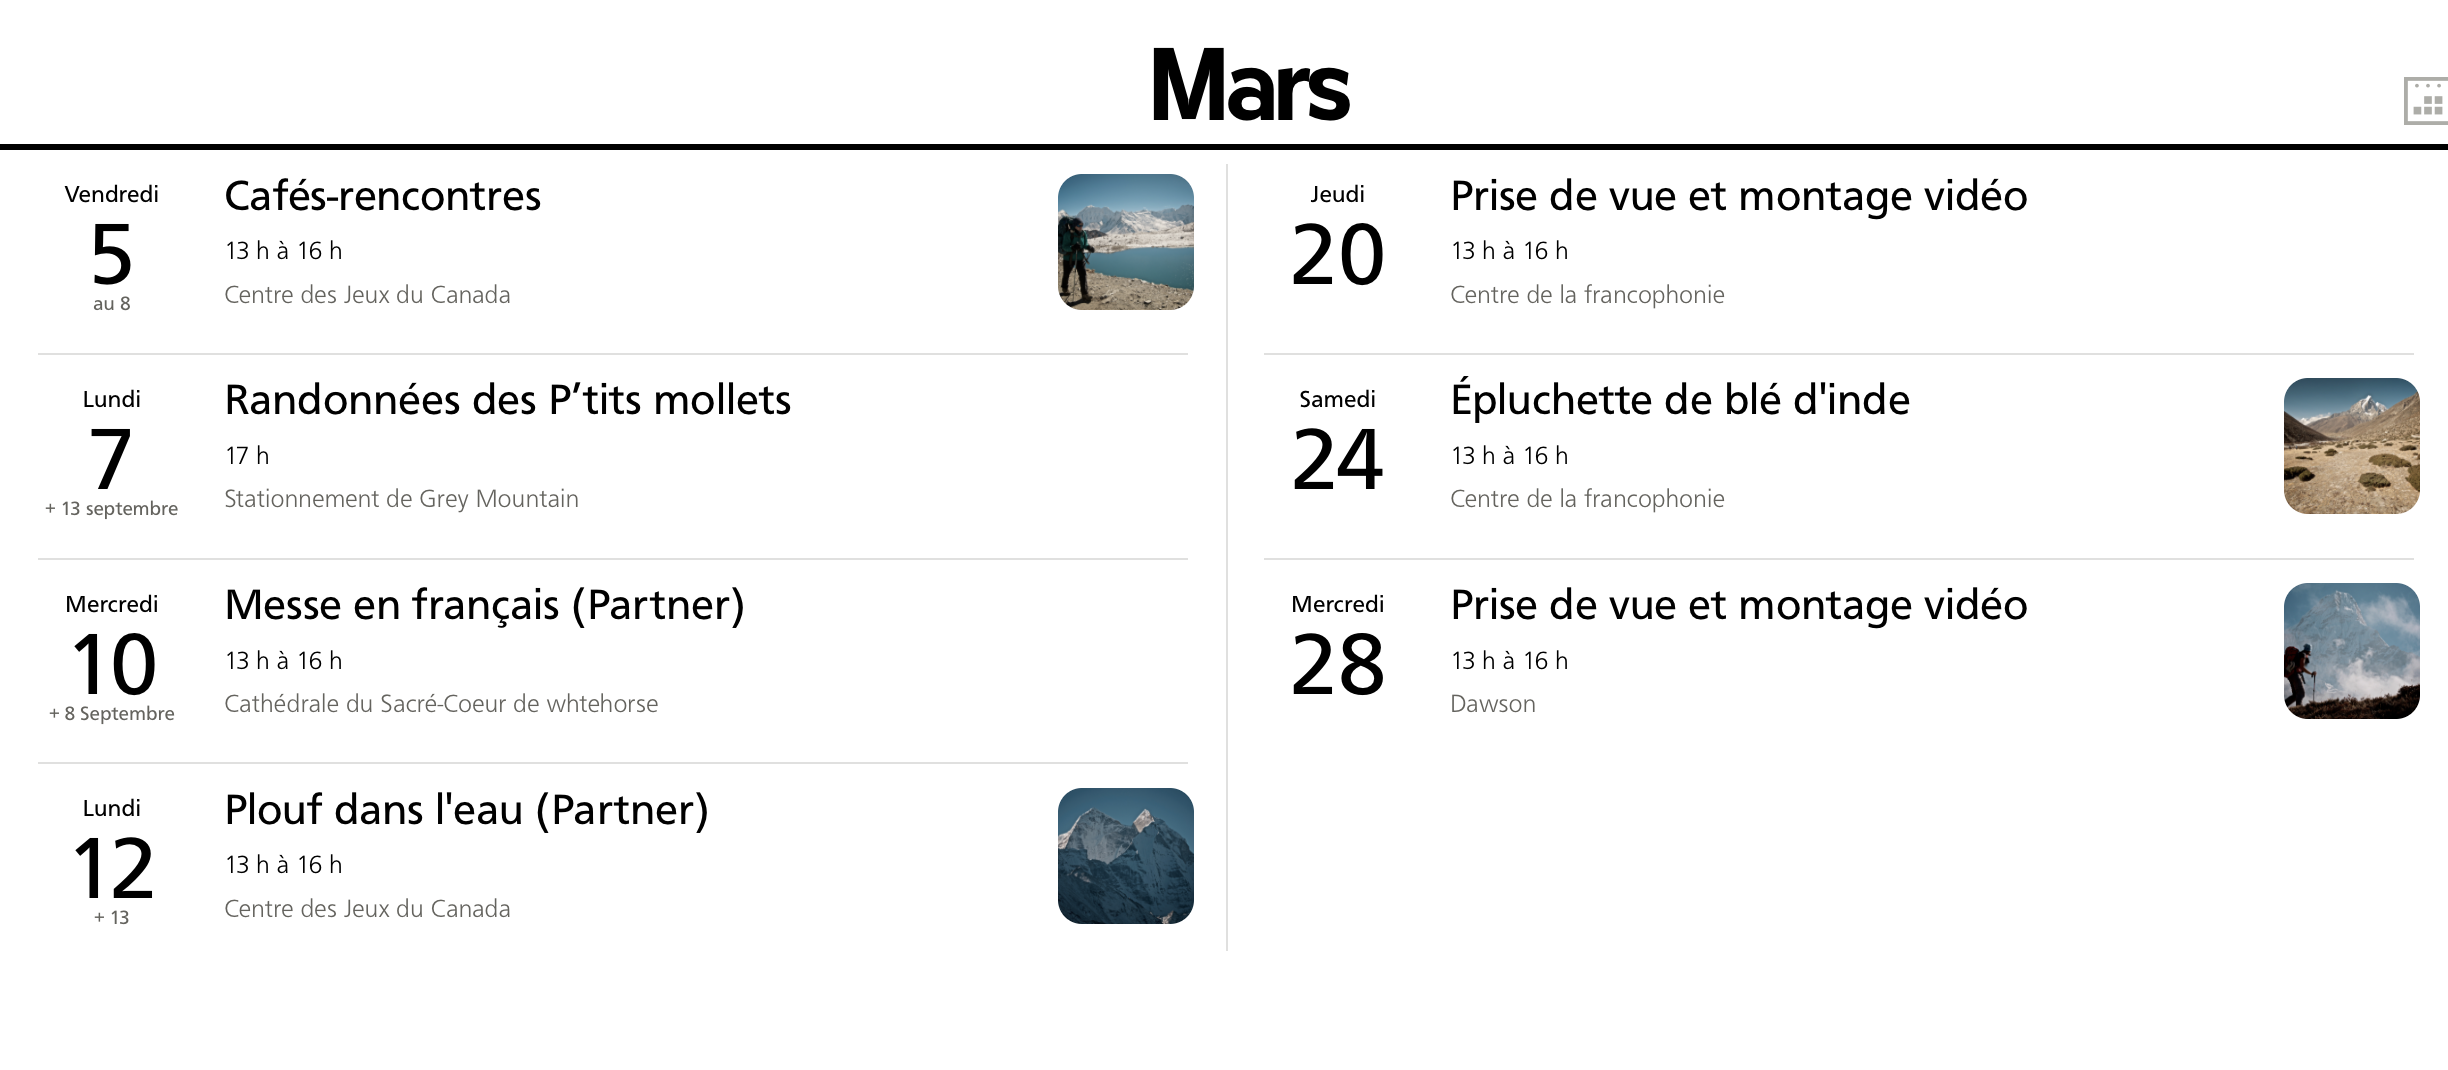Click the Dawson location text
This screenshot has width=2448, height=1070.
[1492, 704]
